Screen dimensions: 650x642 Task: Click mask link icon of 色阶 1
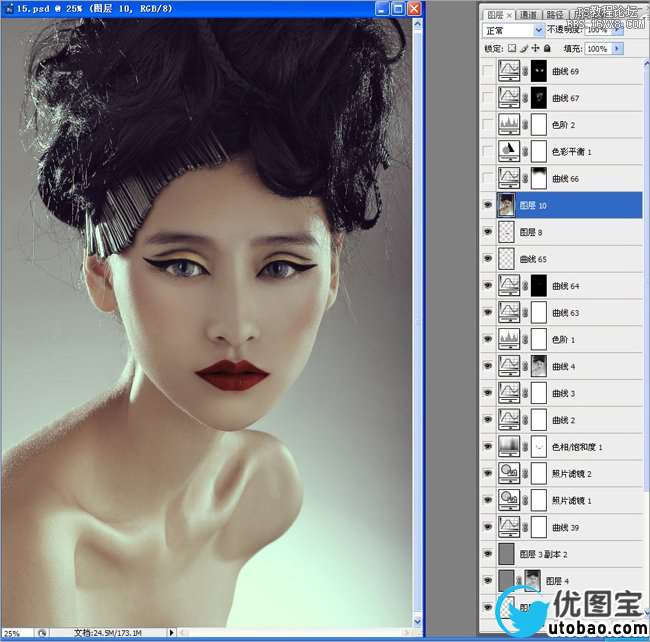525,340
